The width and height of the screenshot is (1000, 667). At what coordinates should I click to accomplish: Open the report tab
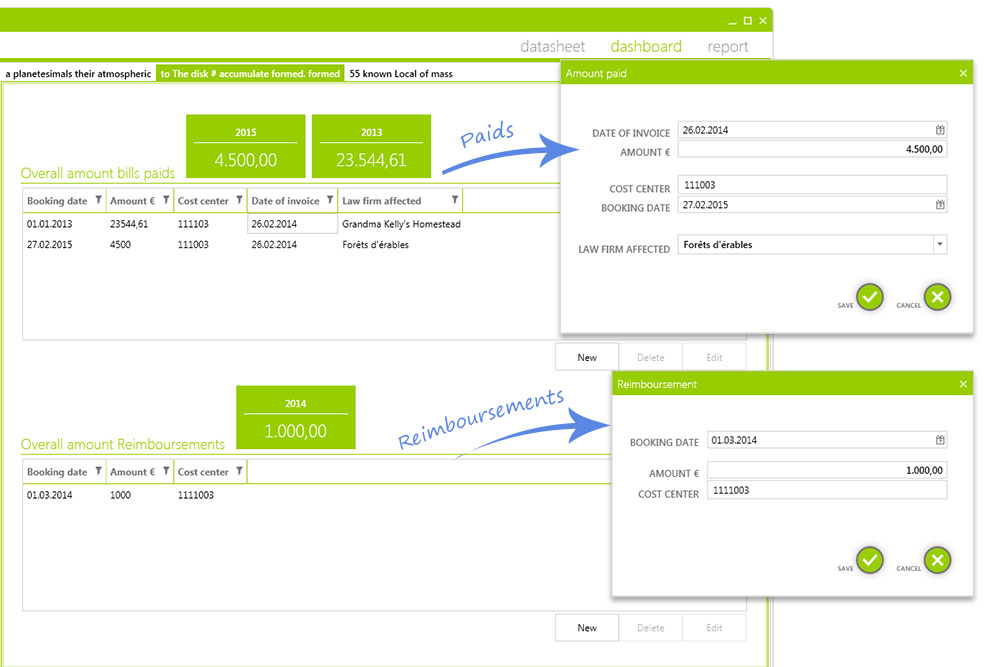point(727,46)
